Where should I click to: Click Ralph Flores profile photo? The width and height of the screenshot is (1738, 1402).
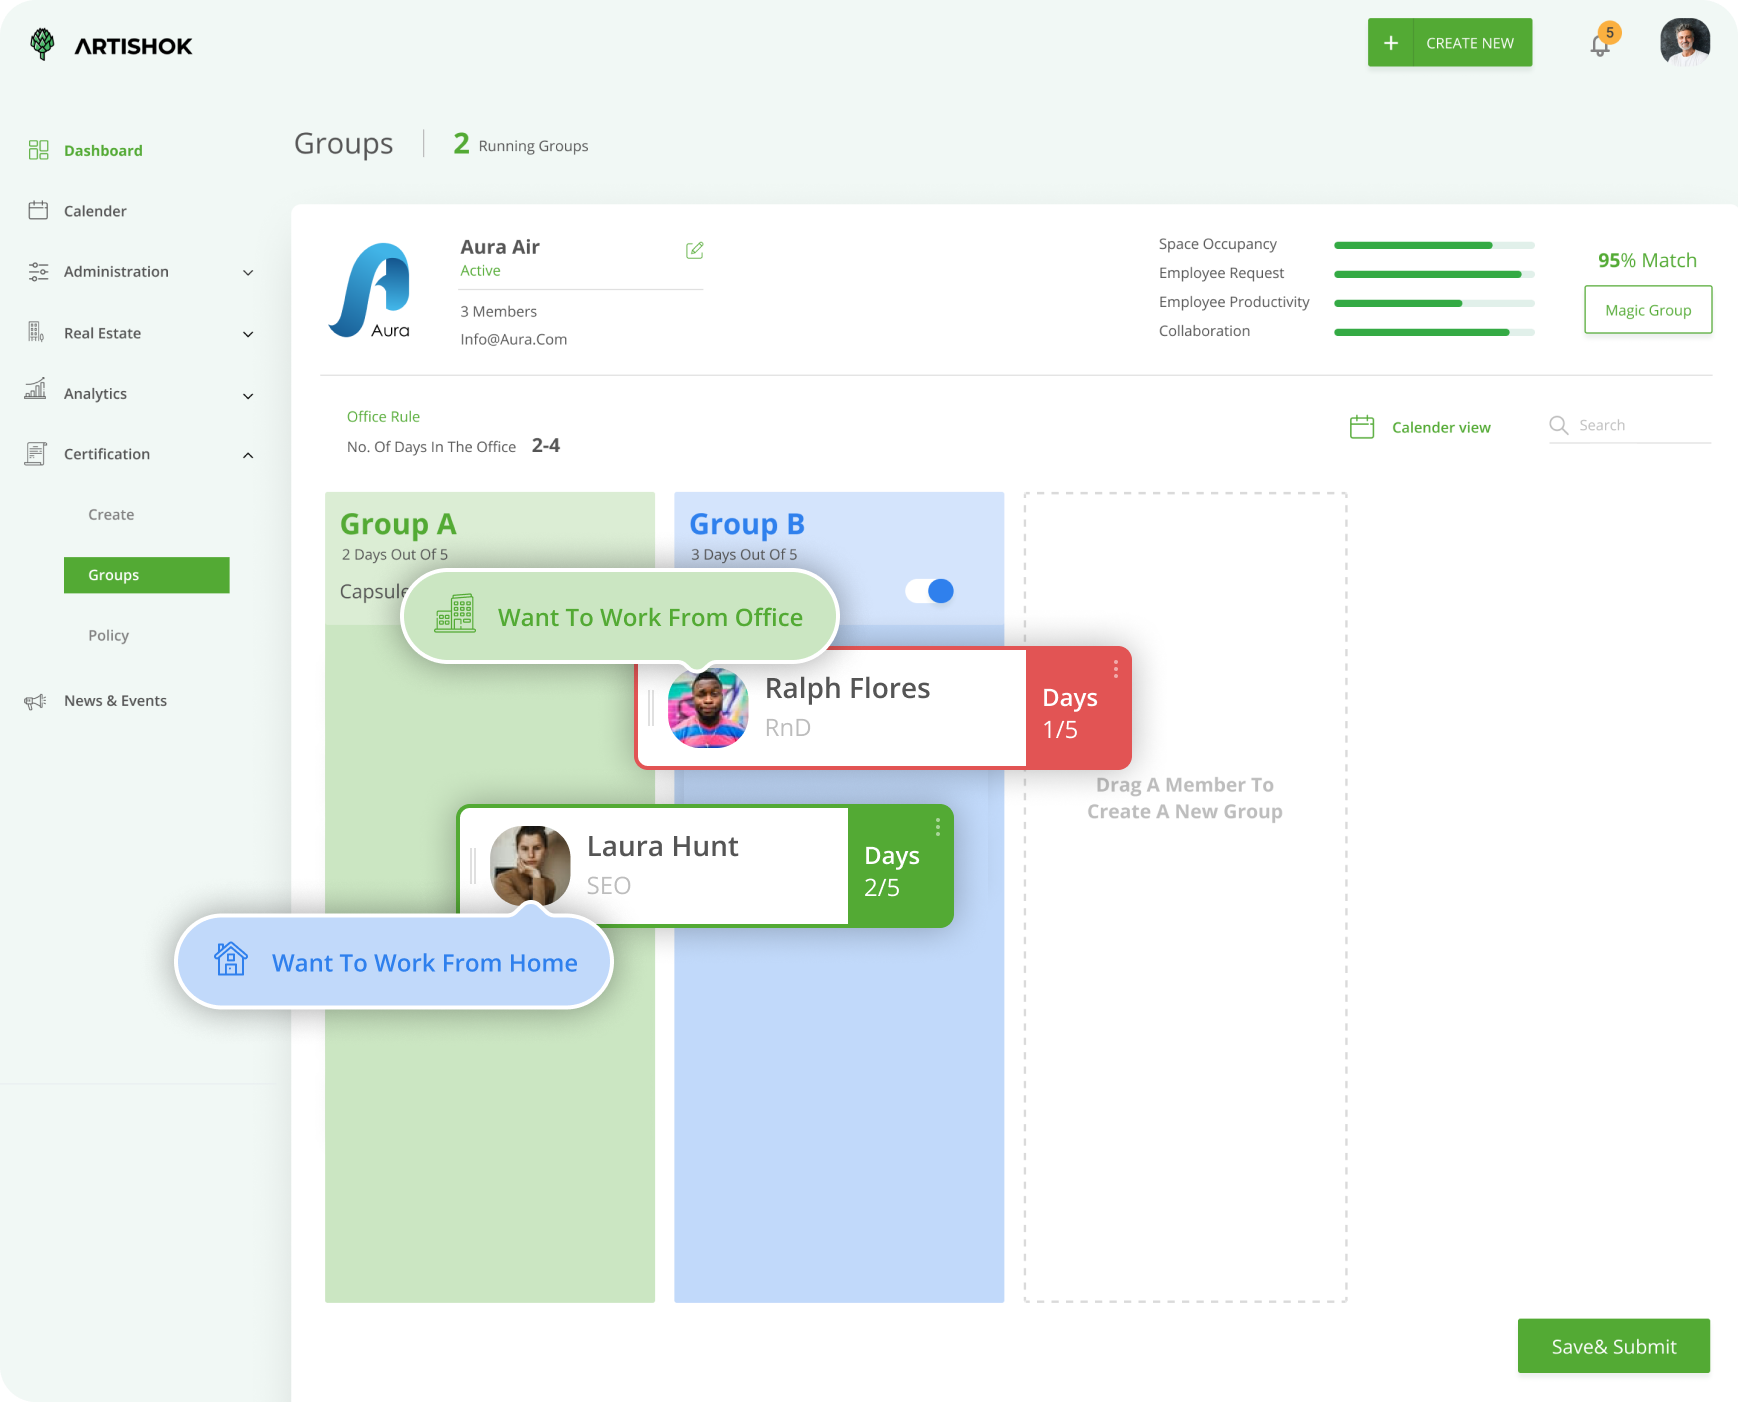708,708
